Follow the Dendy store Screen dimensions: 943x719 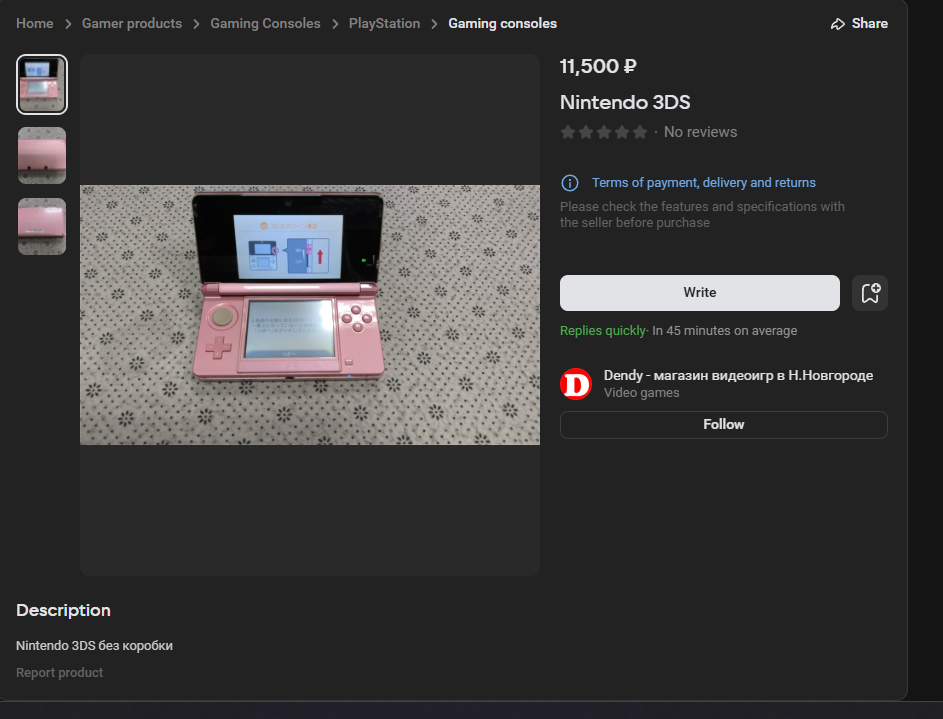[723, 424]
